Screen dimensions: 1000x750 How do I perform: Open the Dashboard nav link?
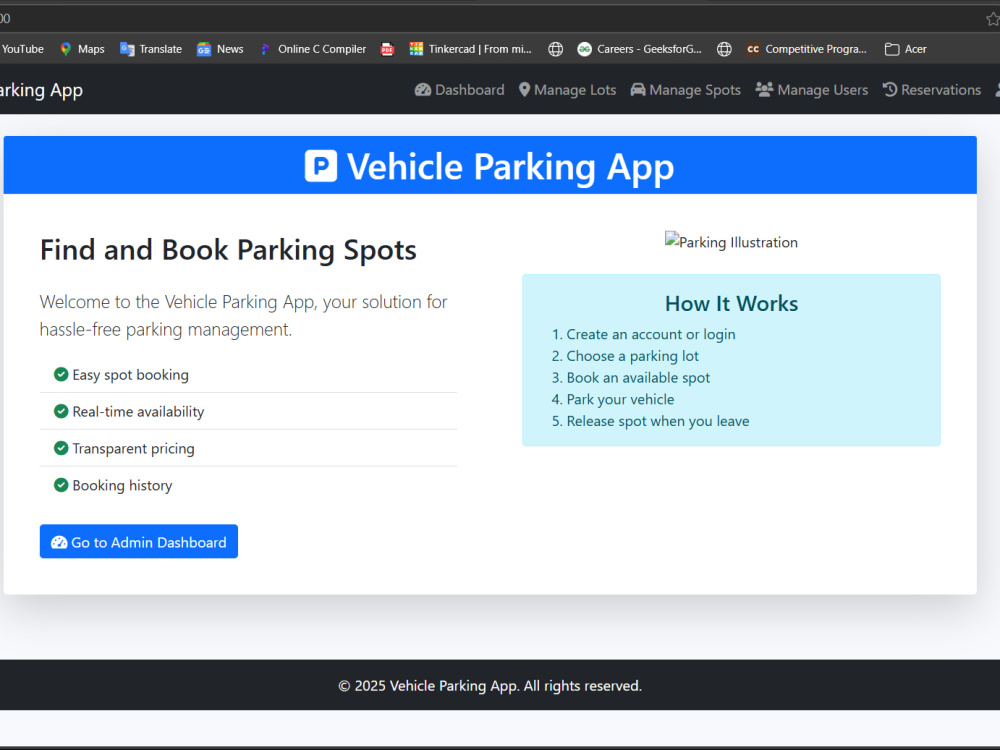[459, 90]
